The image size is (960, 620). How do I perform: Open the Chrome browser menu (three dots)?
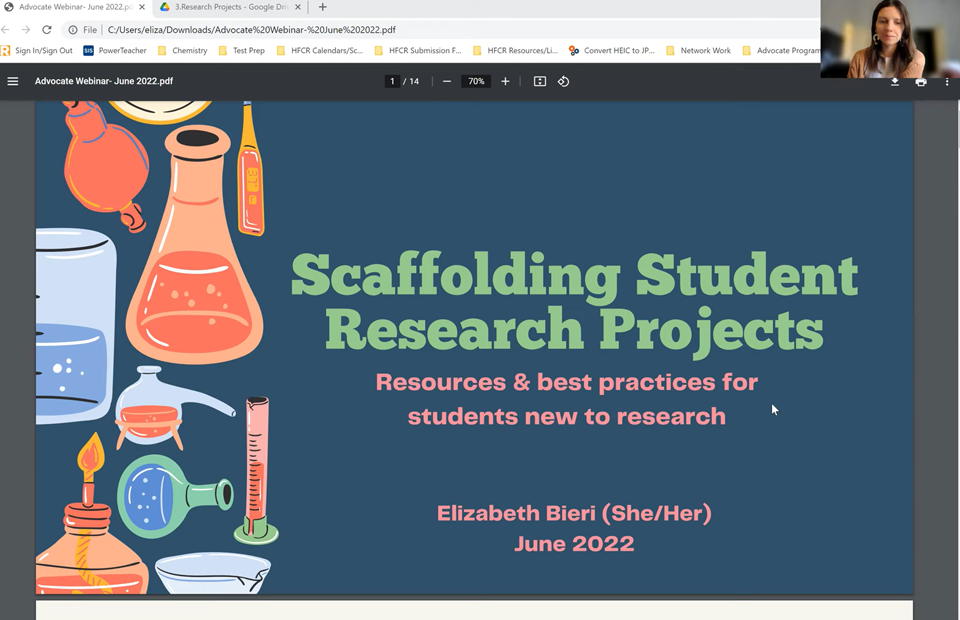click(946, 29)
